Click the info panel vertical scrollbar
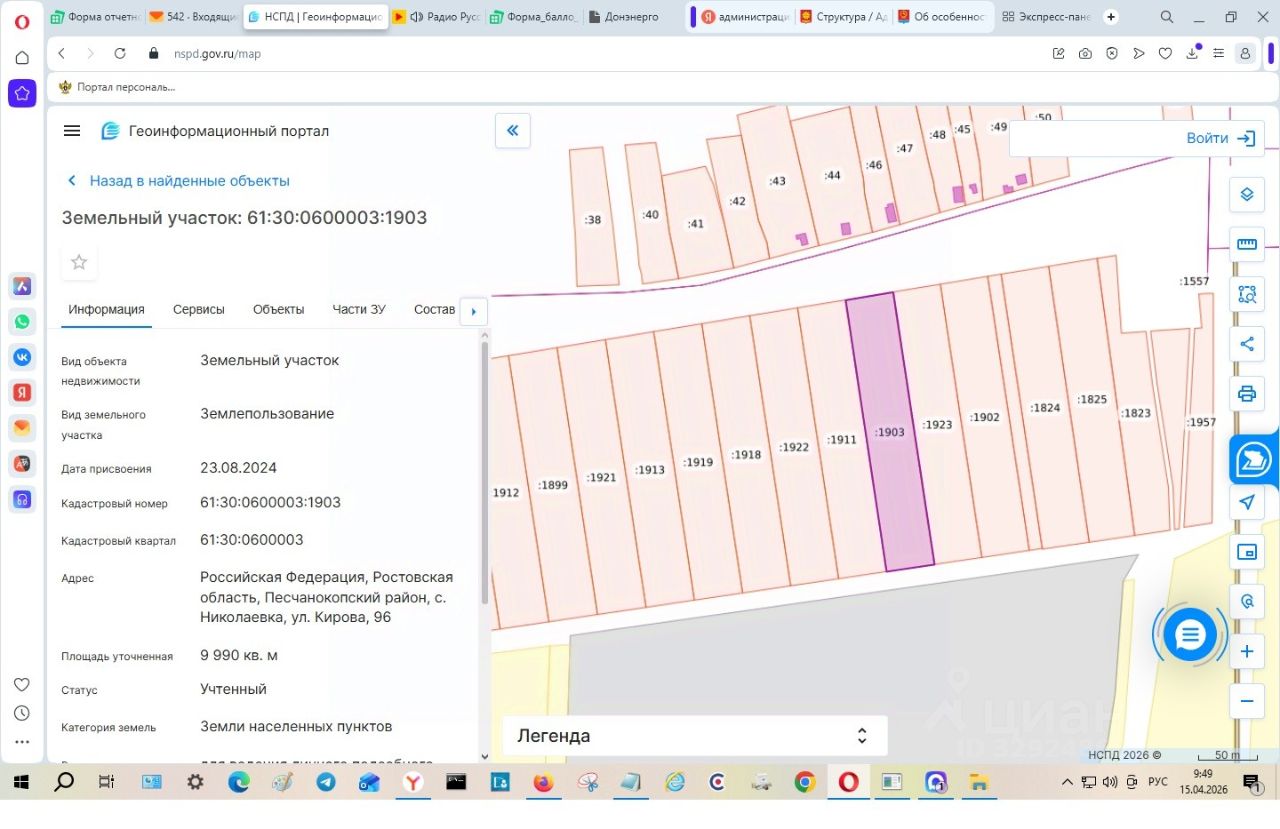 pyautogui.click(x=485, y=472)
